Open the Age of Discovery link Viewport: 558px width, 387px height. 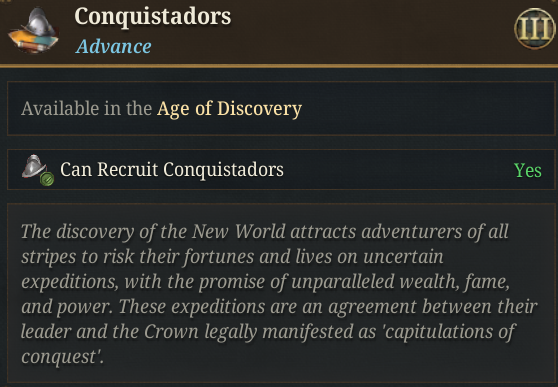tap(229, 108)
